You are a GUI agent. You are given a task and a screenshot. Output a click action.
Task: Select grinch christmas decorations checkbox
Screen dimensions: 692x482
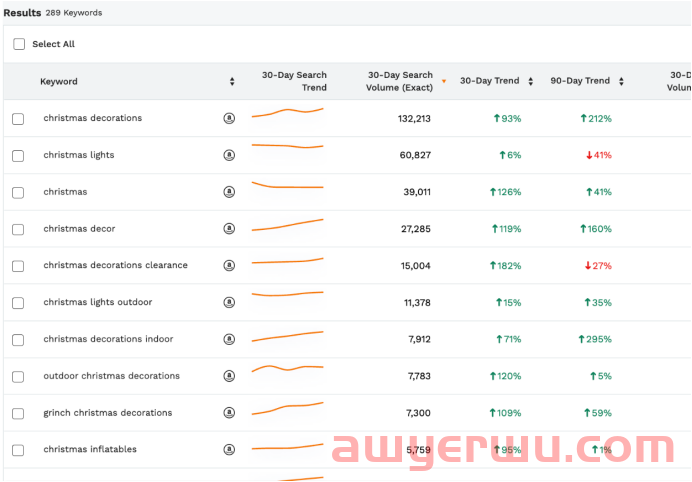[x=18, y=414]
